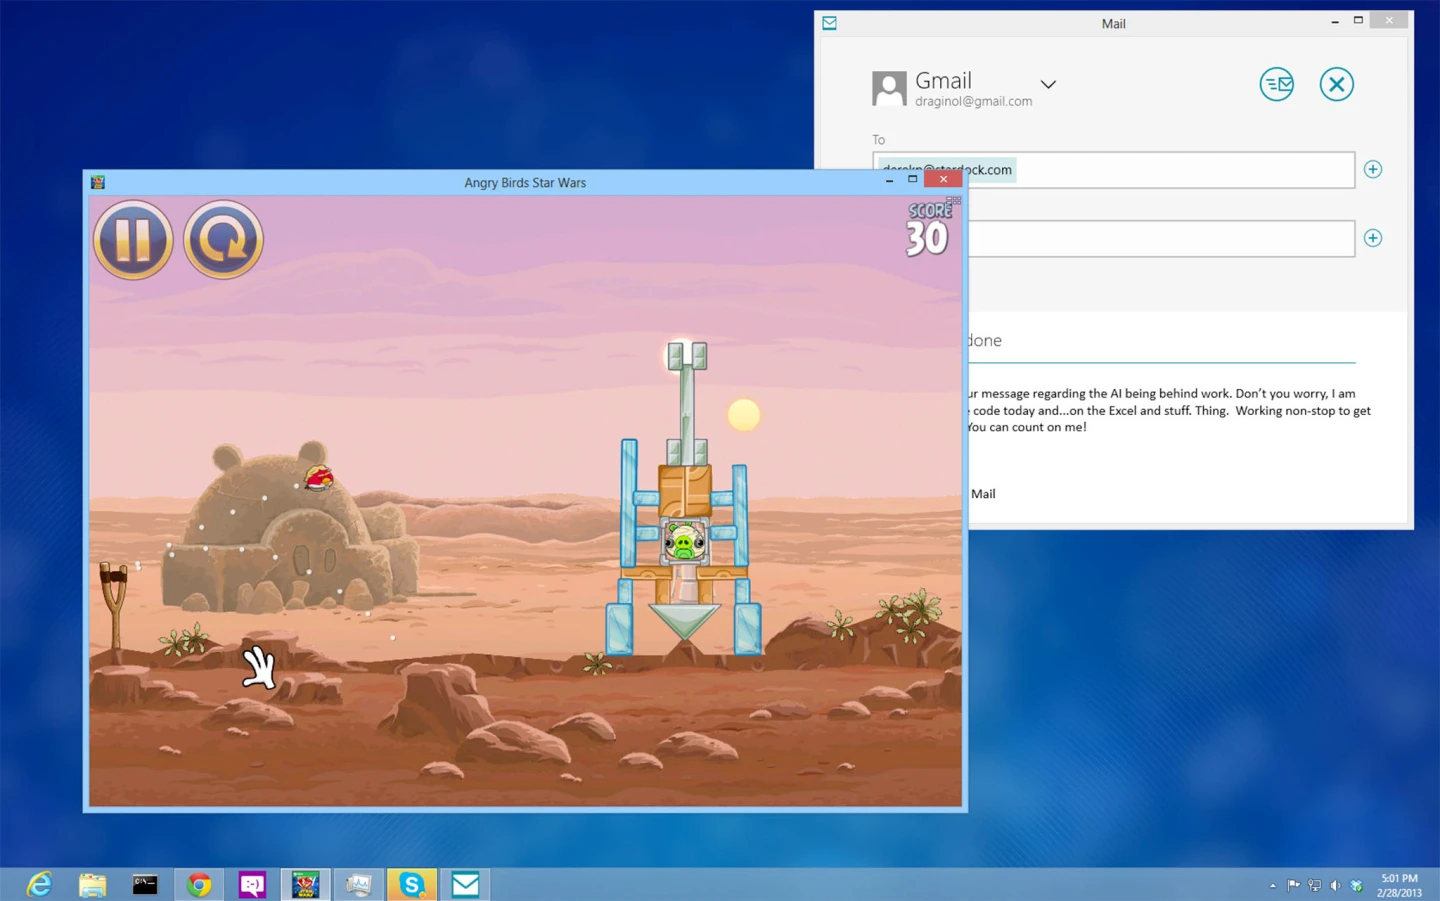Switch to Angry Birds taskbar button

(x=305, y=884)
